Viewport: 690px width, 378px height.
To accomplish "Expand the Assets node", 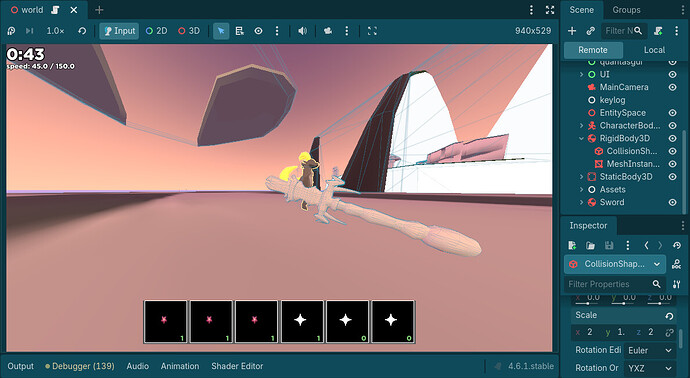I will (581, 189).
